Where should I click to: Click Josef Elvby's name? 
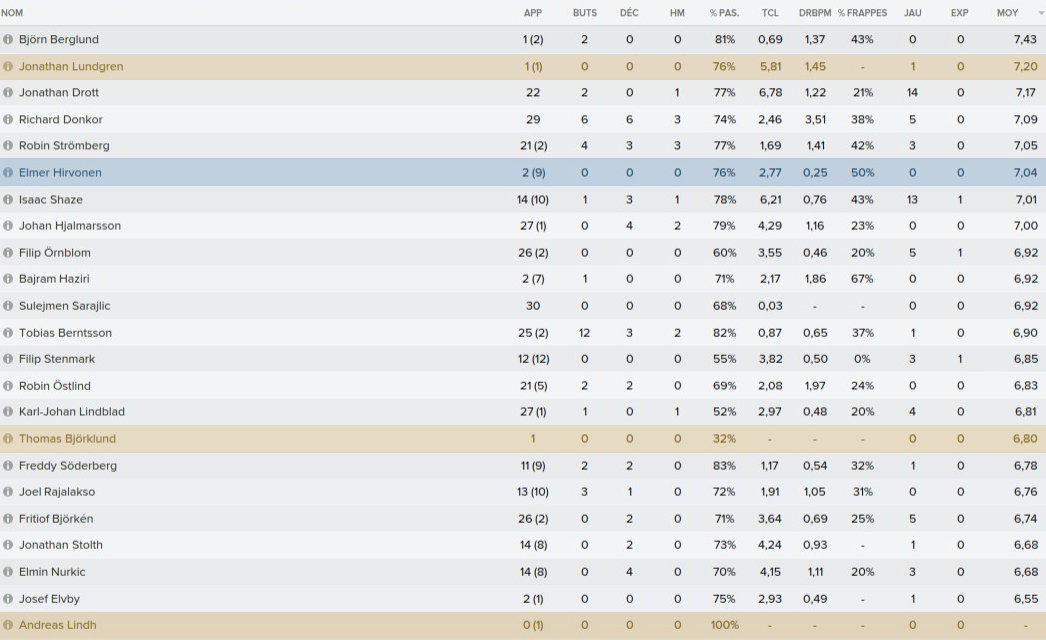click(49, 599)
